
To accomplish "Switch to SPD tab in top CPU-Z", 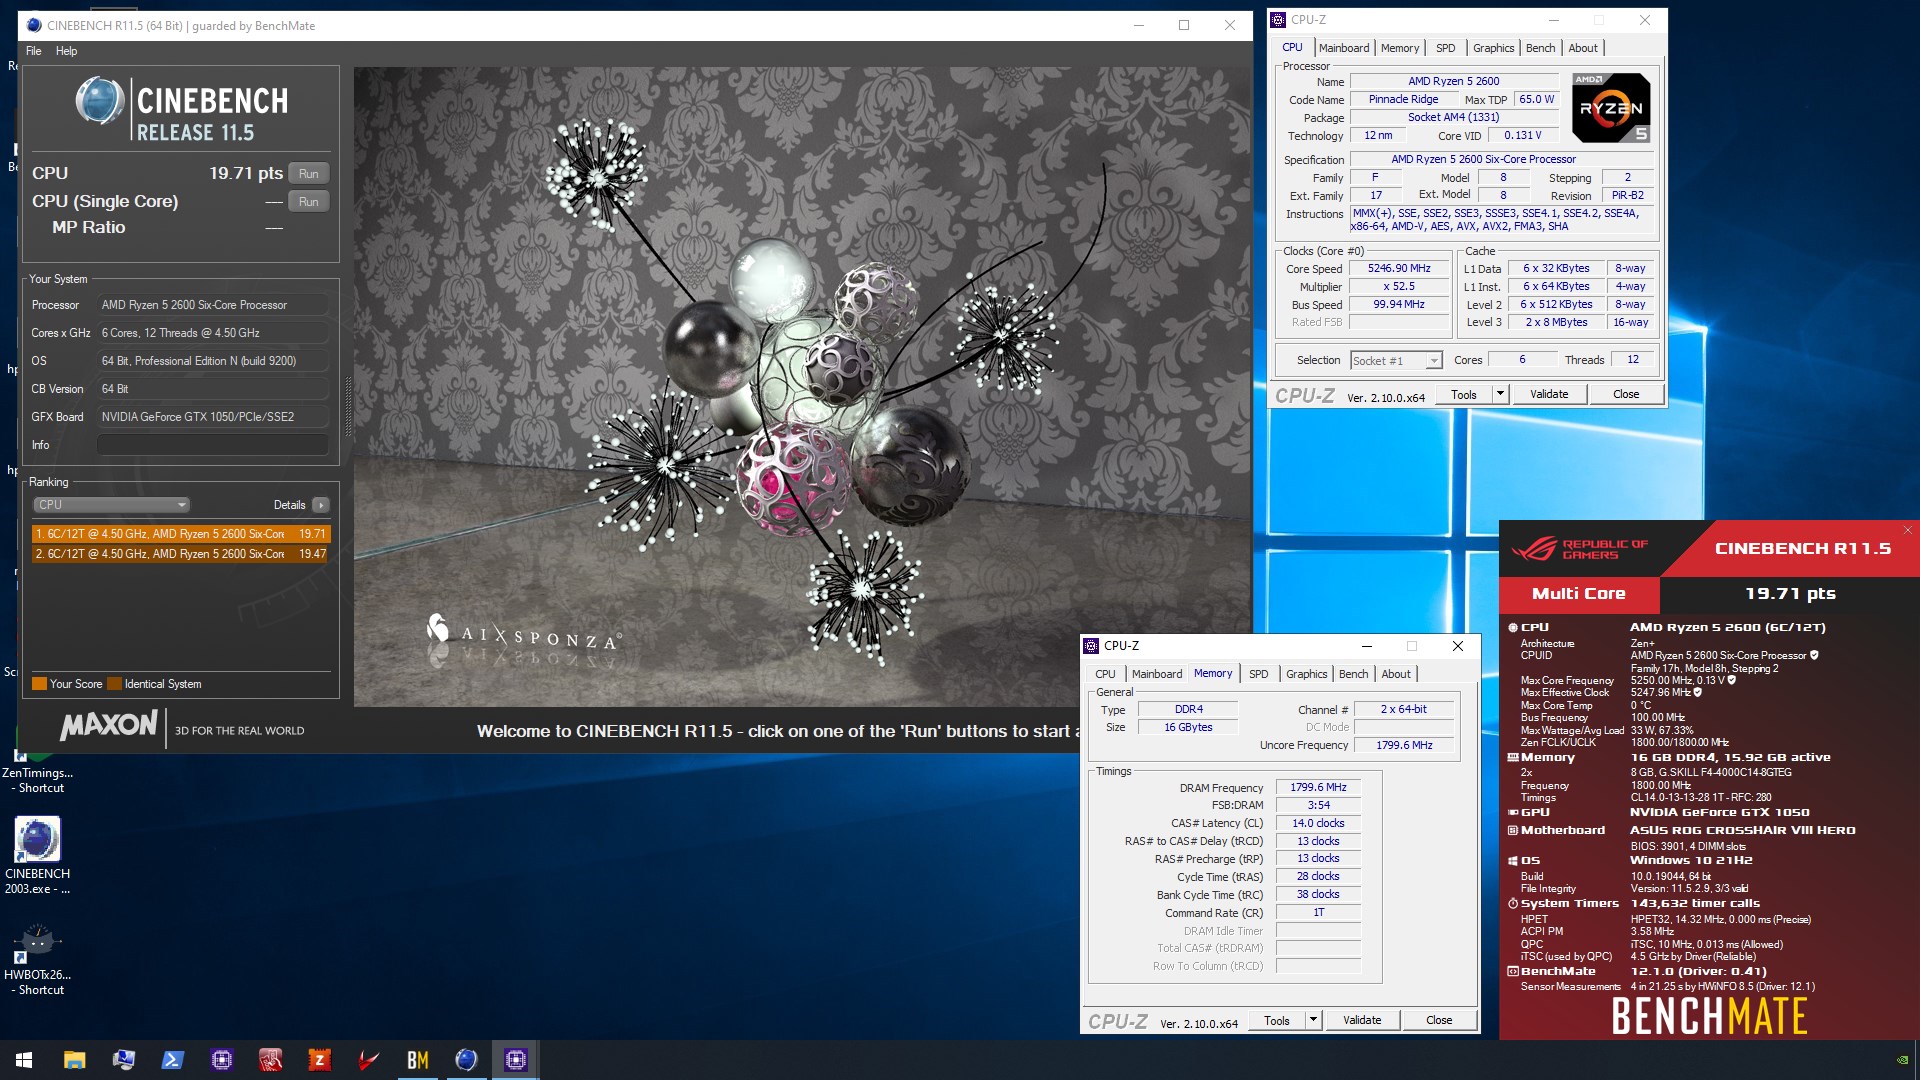I will tap(1445, 48).
